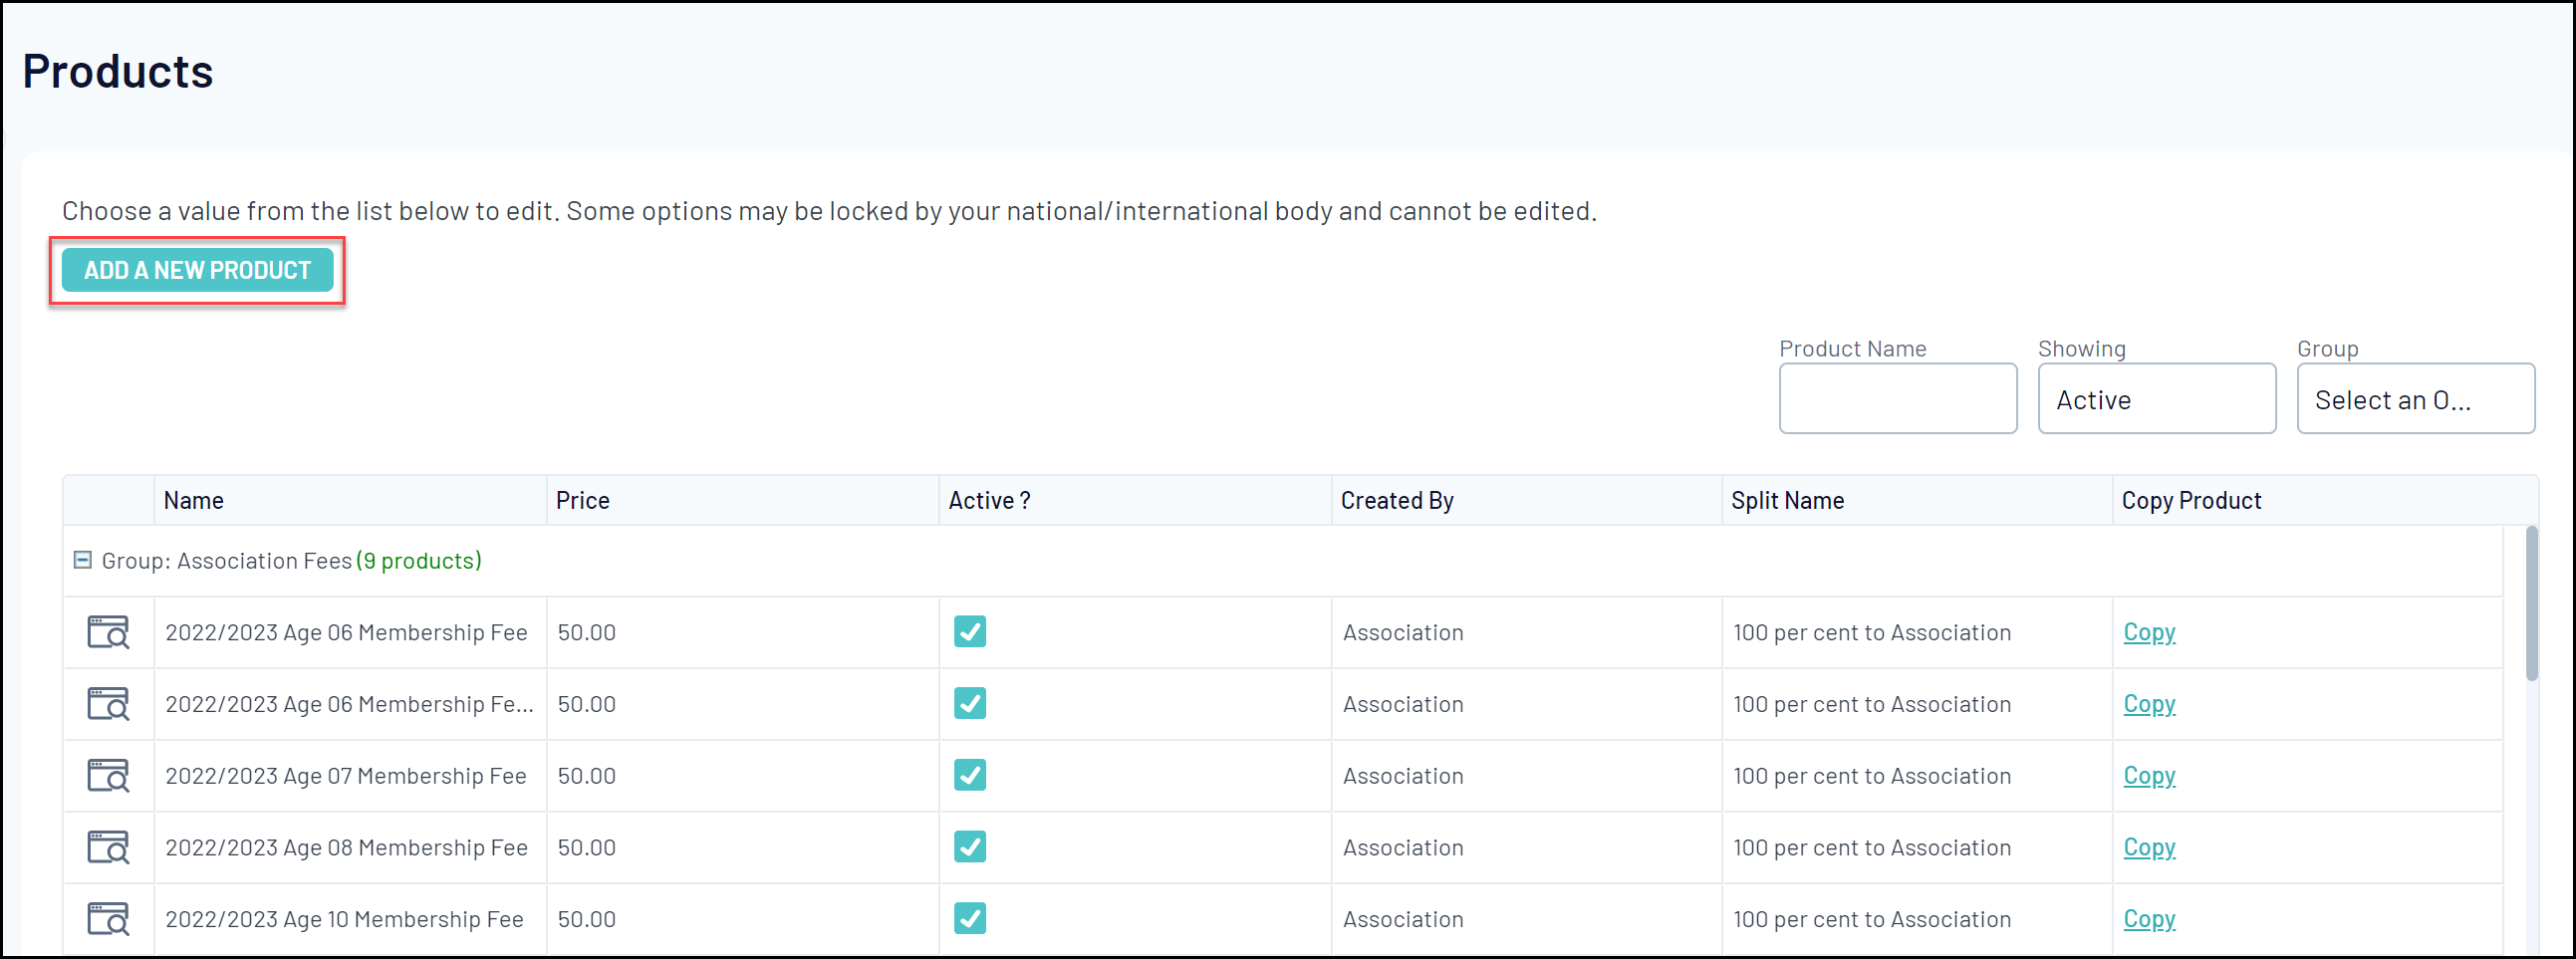Open details icon for Age 07 Membership Fee

coord(108,776)
